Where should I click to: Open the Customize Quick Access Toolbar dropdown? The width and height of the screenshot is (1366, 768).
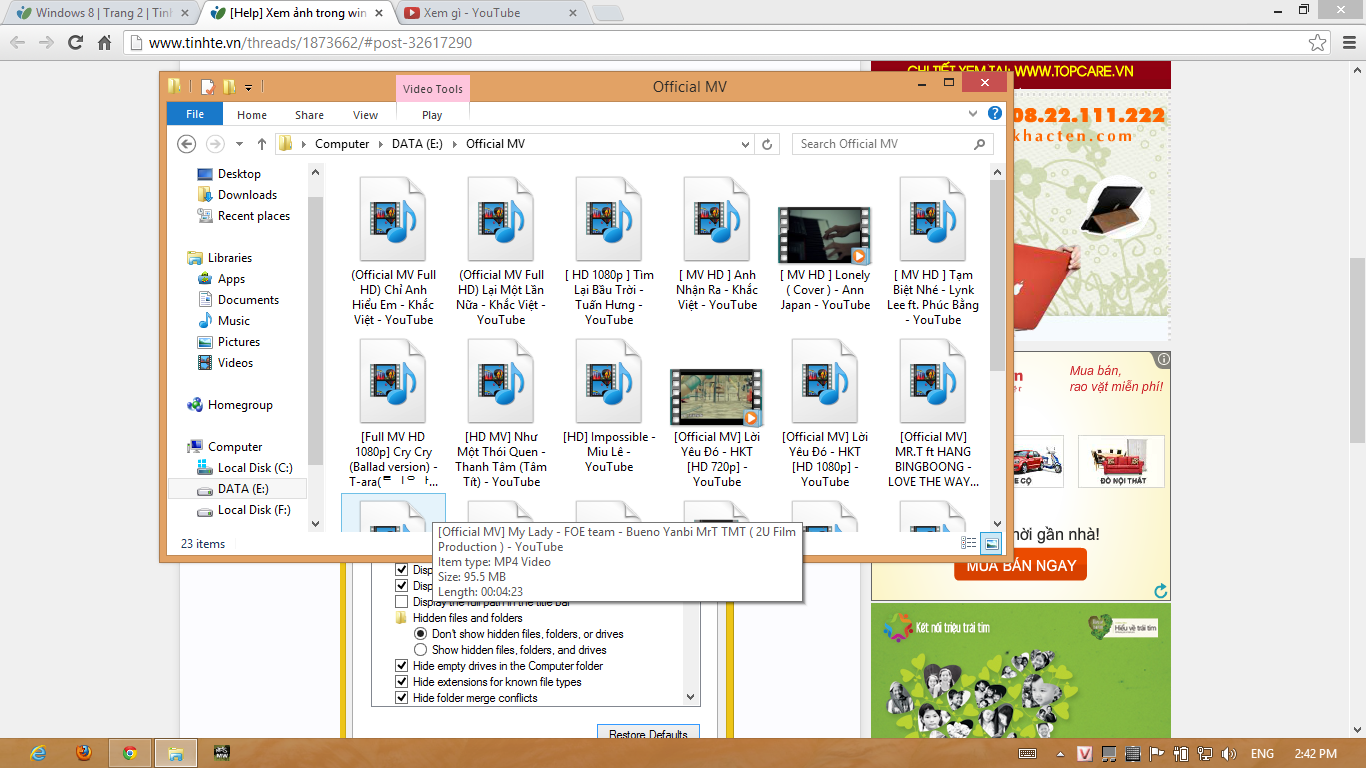tap(248, 88)
